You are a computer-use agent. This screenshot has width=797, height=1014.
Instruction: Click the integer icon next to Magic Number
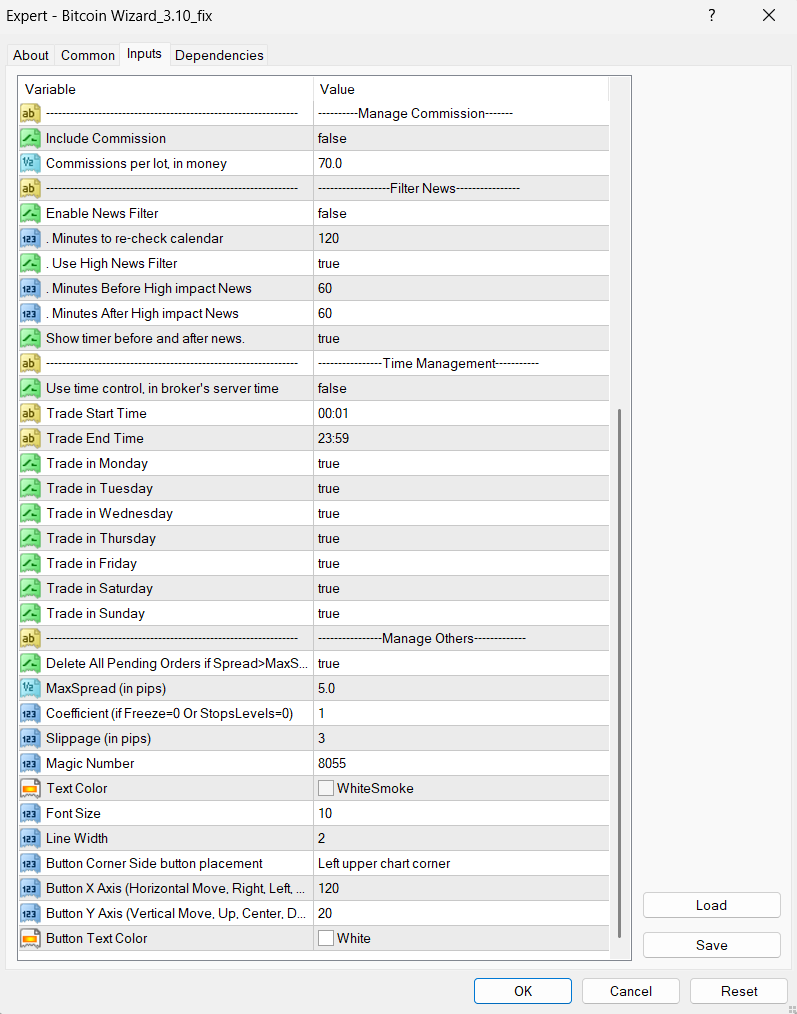click(x=30, y=764)
